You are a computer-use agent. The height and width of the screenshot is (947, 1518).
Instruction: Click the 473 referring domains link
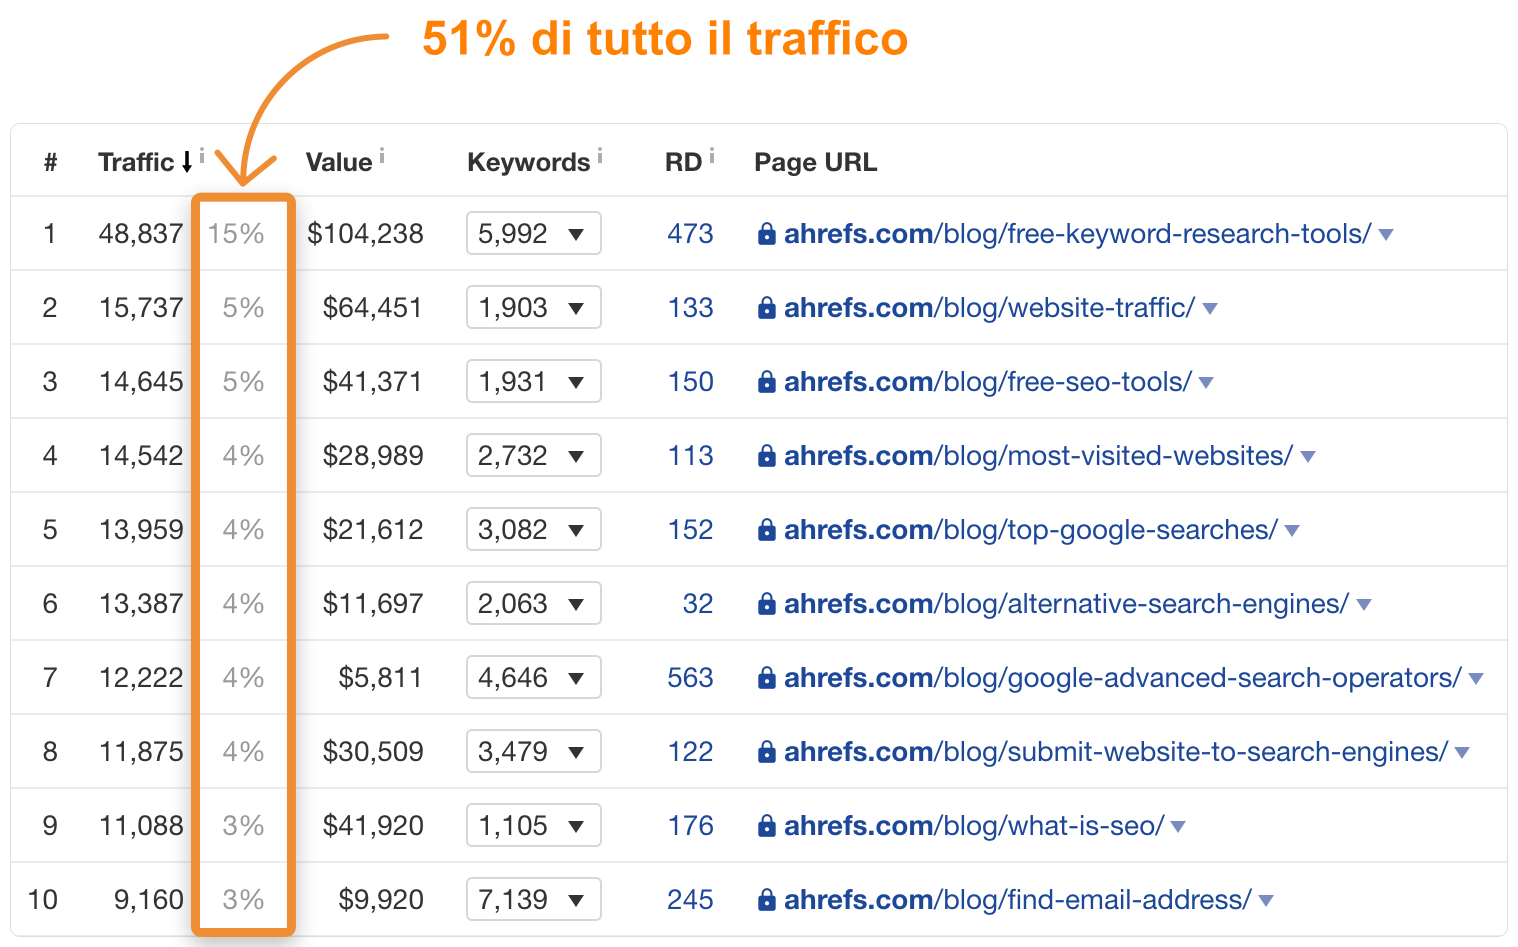click(690, 234)
